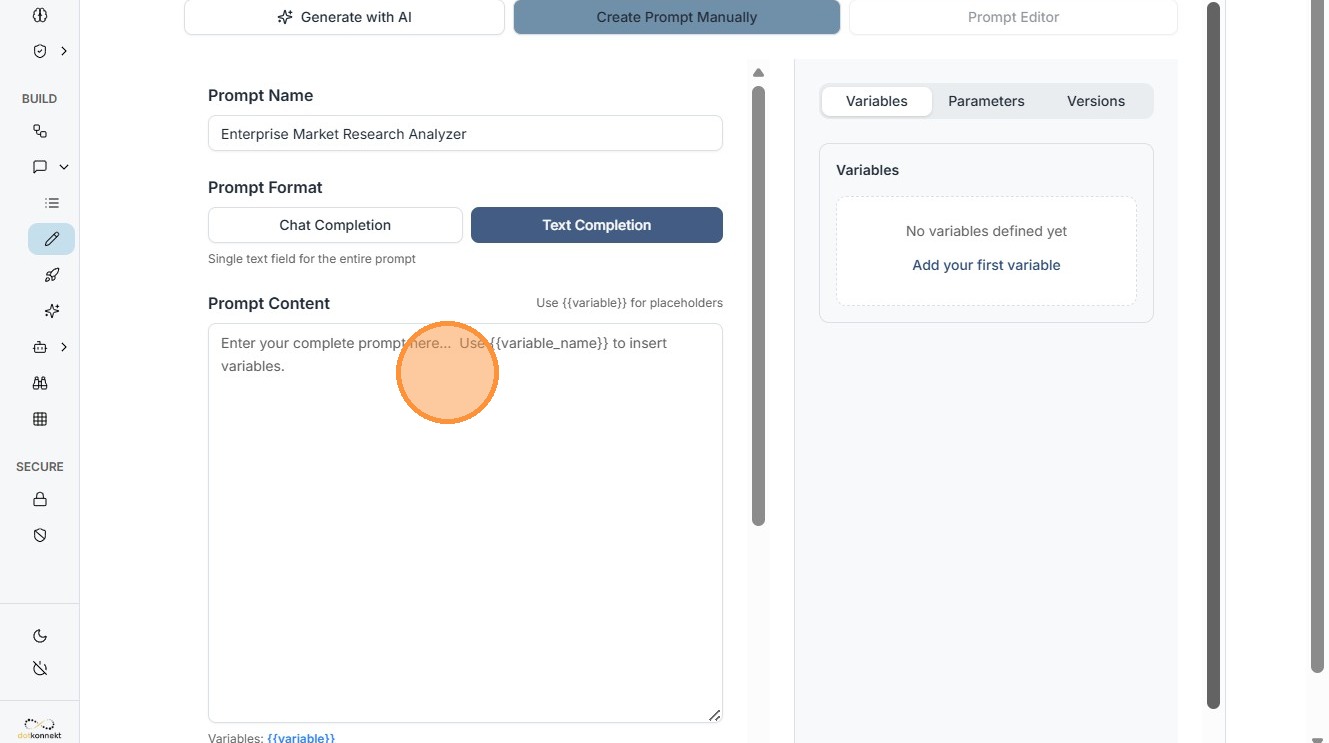Open the binoculars icon in sidebar
Image resolution: width=1329 pixels, height=743 pixels.
pyautogui.click(x=40, y=383)
